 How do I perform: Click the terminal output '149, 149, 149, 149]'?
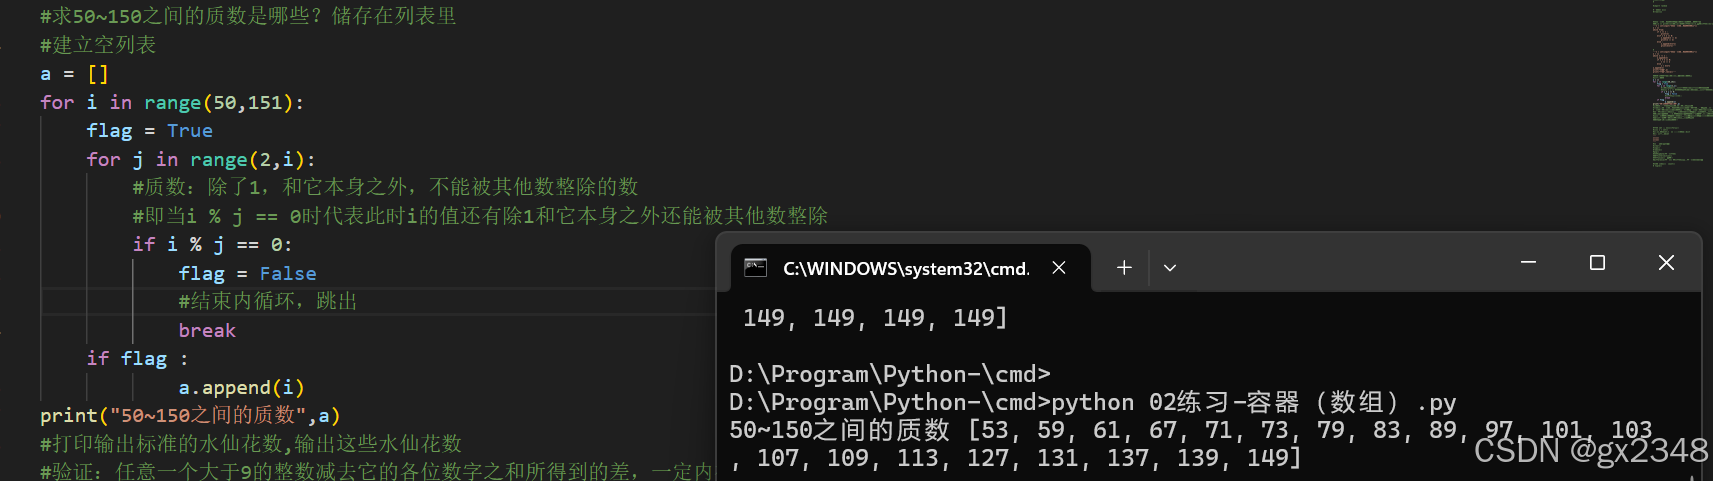[875, 318]
